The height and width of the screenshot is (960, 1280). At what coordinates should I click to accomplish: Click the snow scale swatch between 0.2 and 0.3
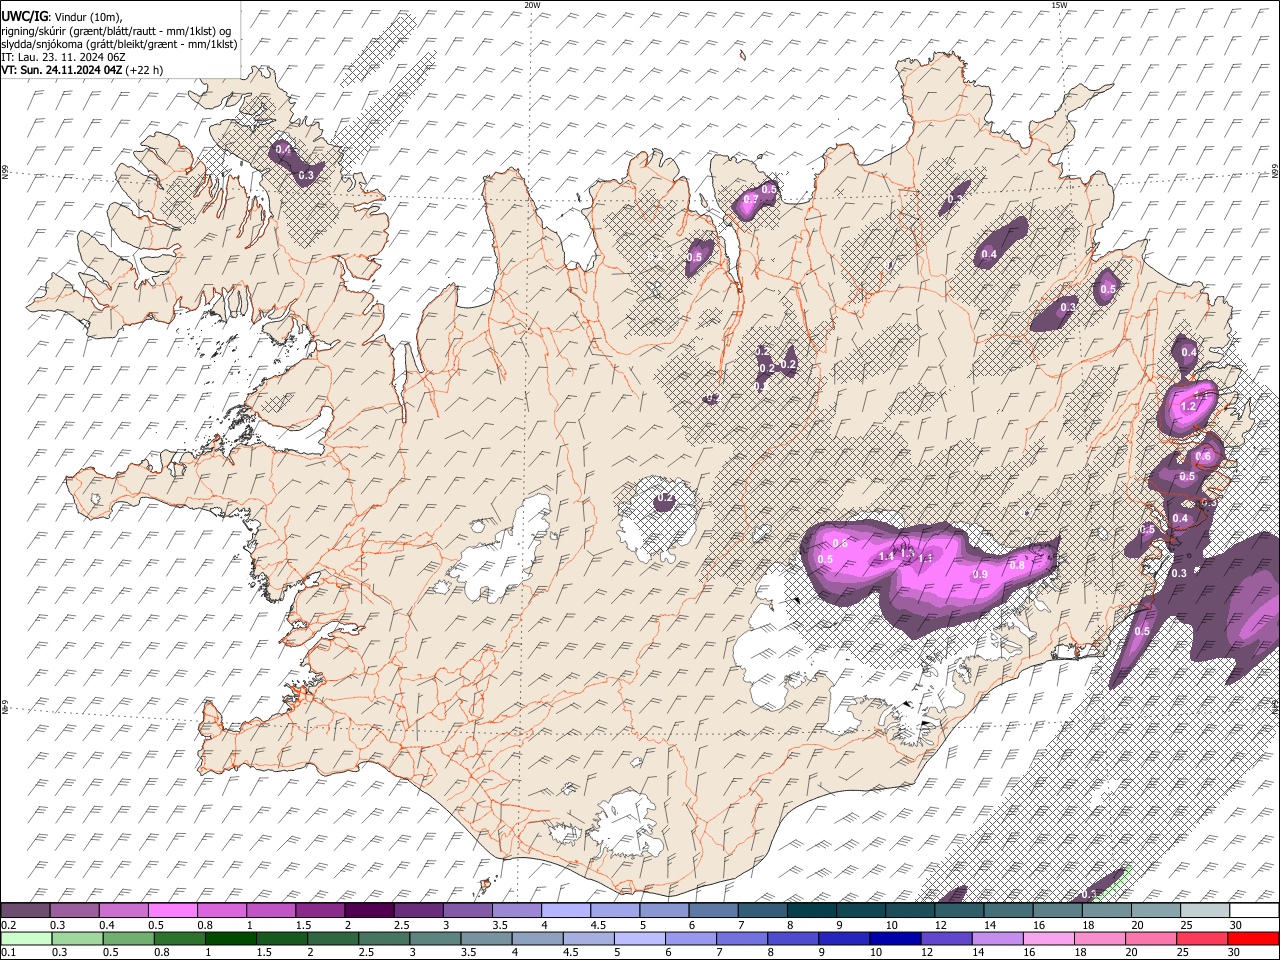[x=25, y=911]
